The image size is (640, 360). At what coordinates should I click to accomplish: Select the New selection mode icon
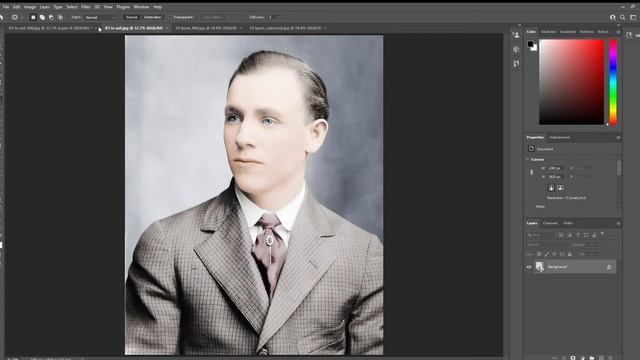(33, 18)
